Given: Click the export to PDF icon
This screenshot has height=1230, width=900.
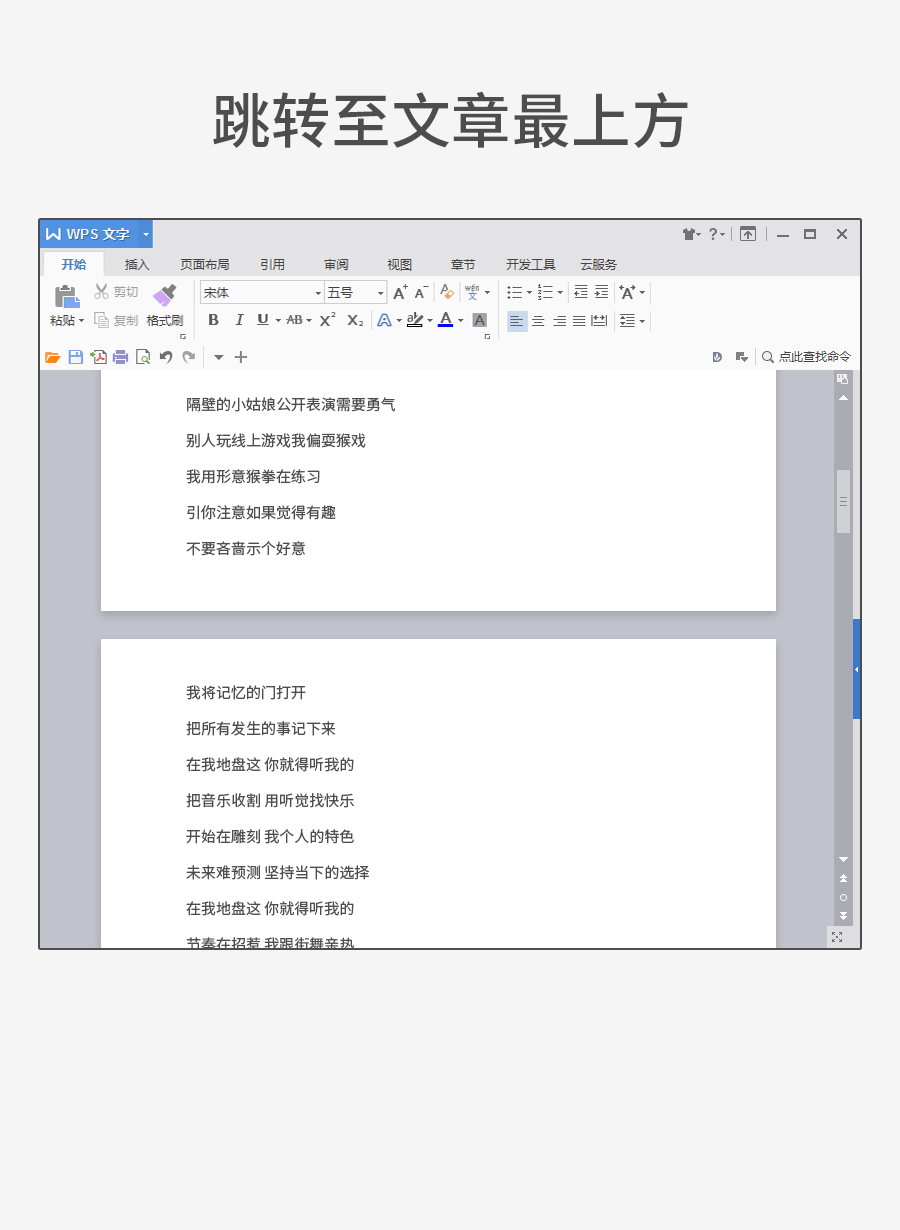Looking at the screenshot, I should (x=98, y=357).
